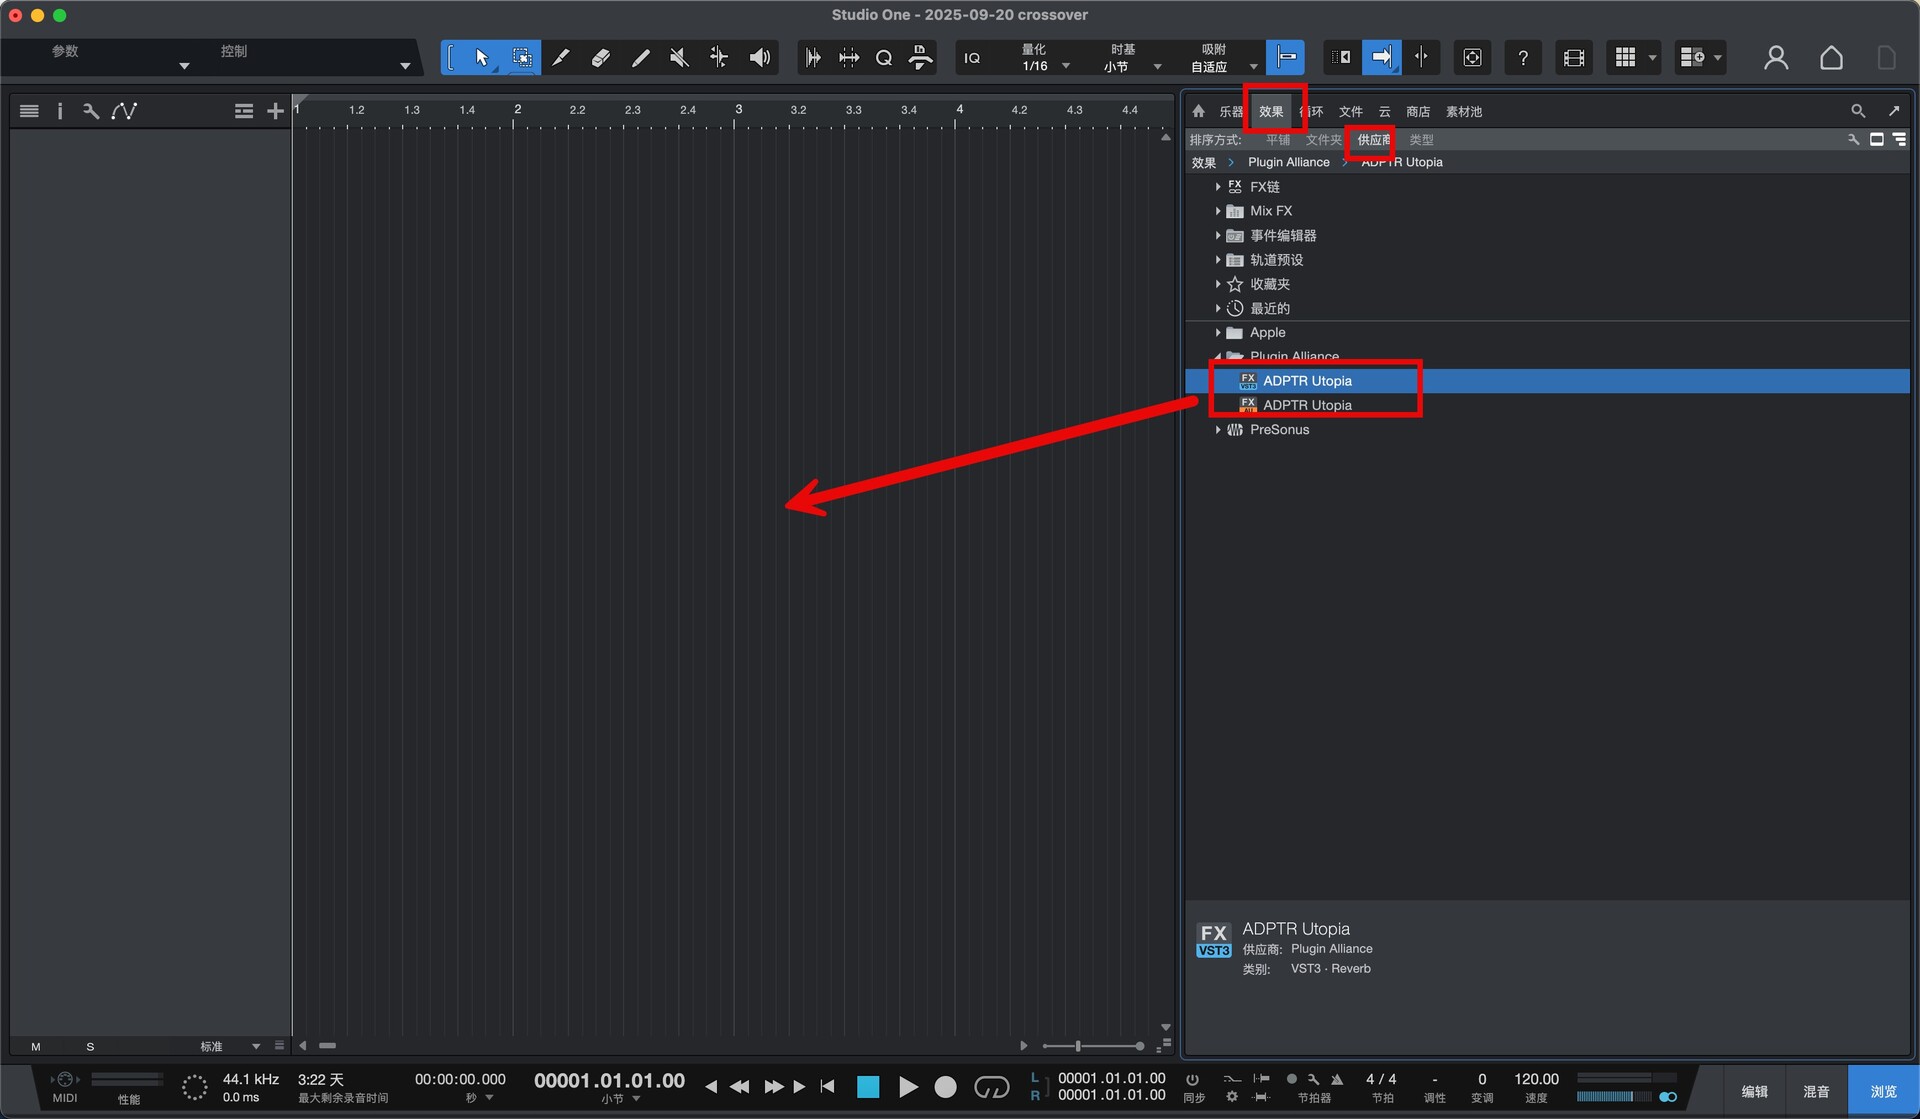The width and height of the screenshot is (1920, 1119).
Task: Expand the PreSonus vendor folder
Action: coord(1217,430)
